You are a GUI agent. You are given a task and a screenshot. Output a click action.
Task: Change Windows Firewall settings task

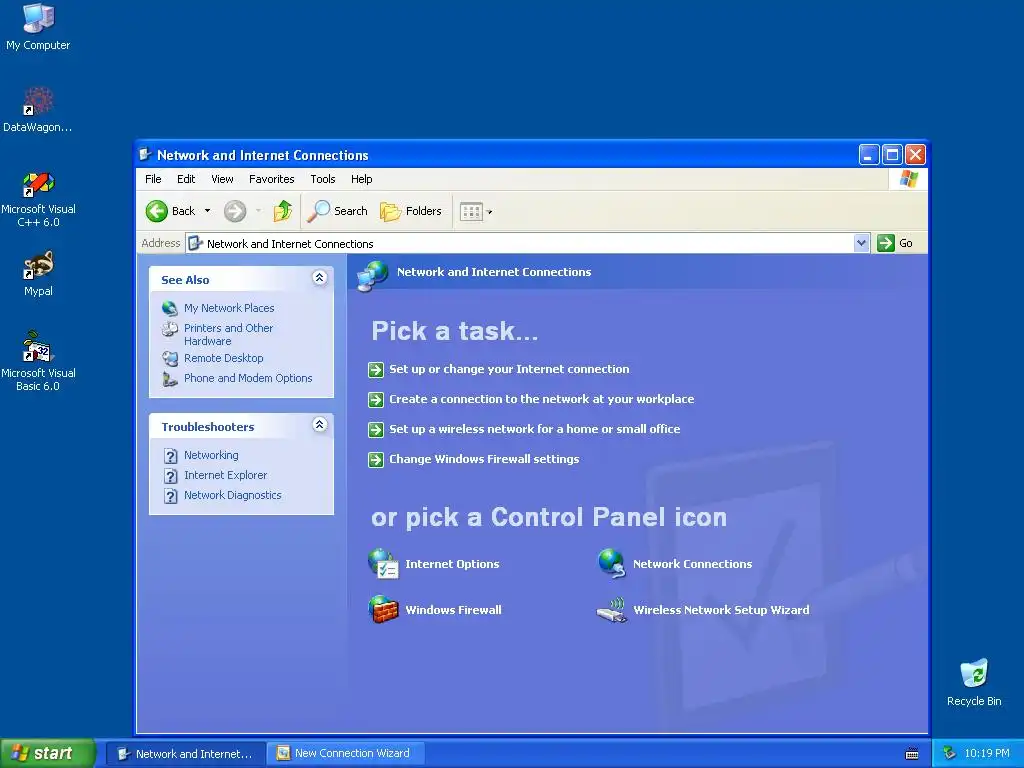(484, 459)
